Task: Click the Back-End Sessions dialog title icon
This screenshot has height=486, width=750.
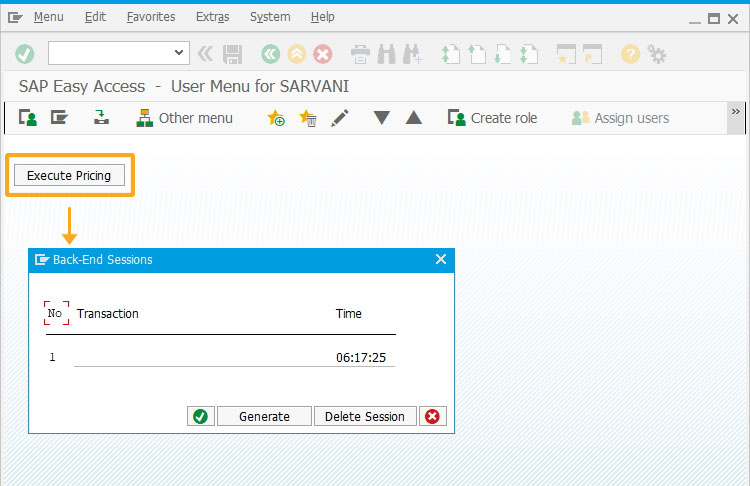Action: pyautogui.click(x=42, y=260)
